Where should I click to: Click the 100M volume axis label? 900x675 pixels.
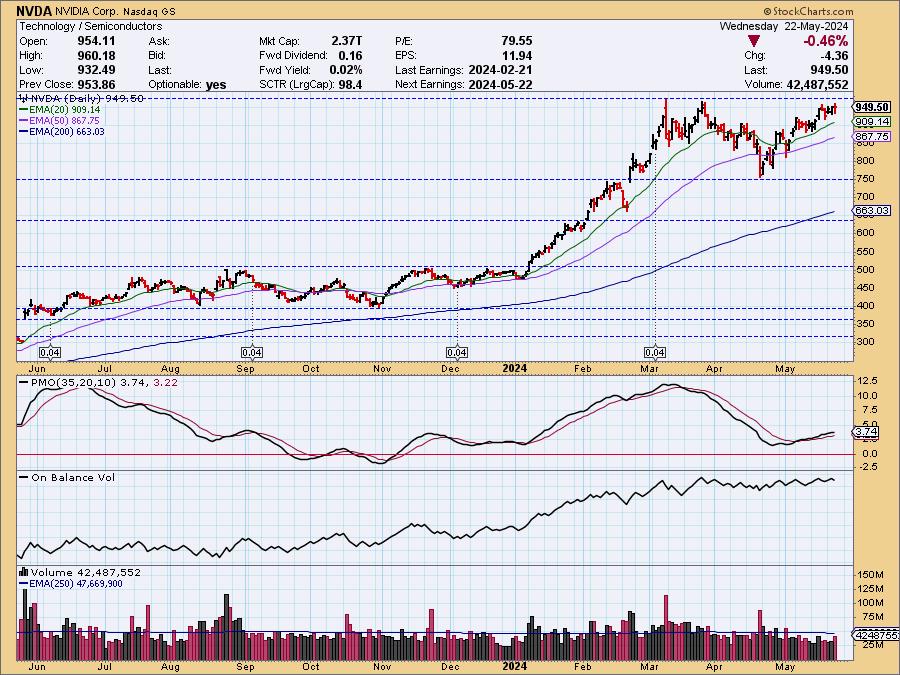click(x=870, y=603)
